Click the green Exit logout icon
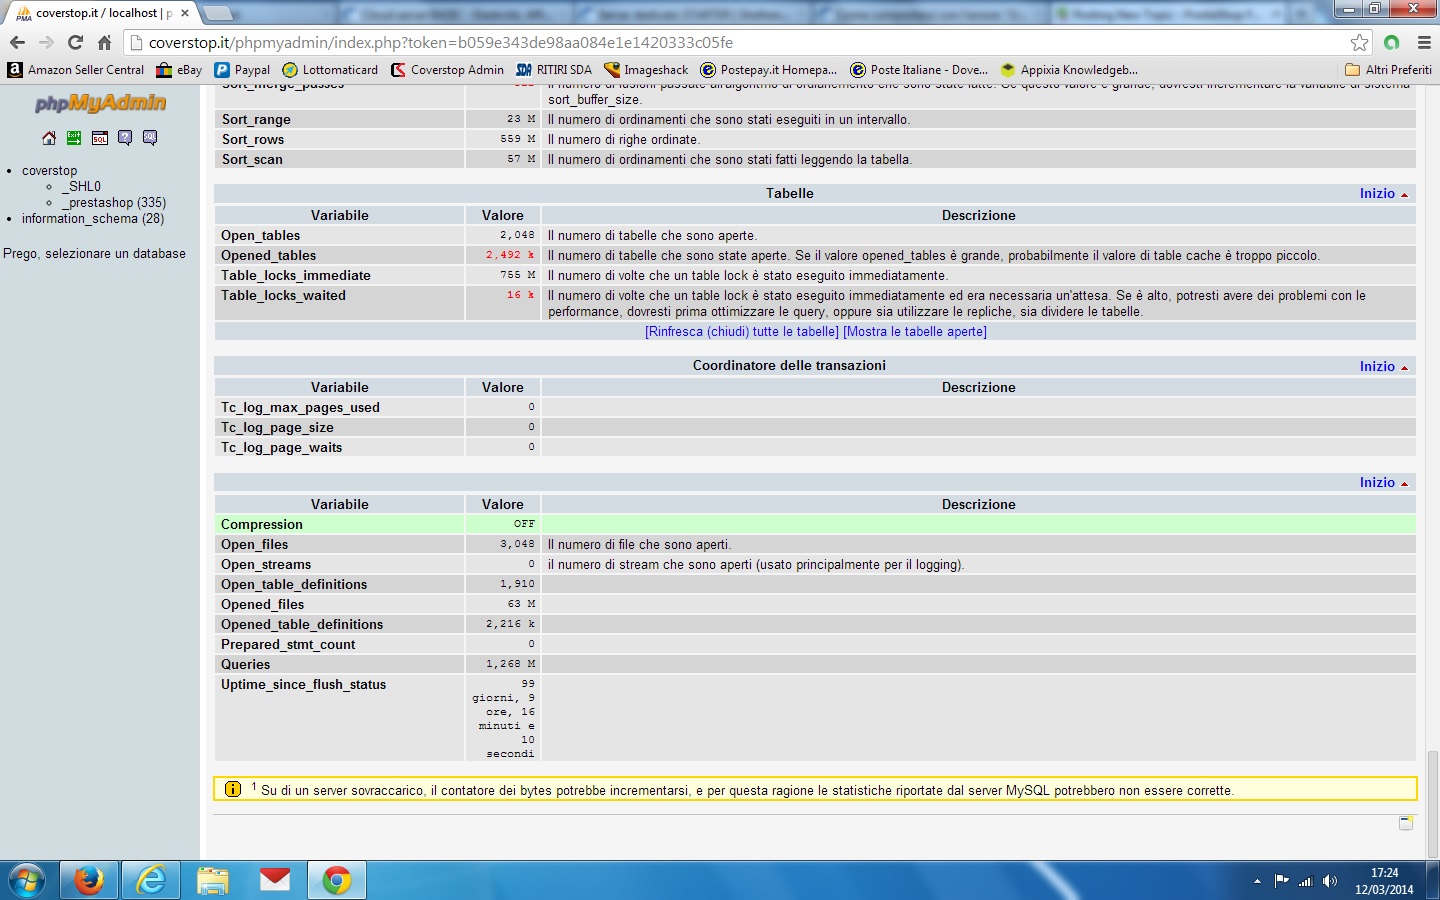Screen dimensions: 1440x900 coord(74,138)
